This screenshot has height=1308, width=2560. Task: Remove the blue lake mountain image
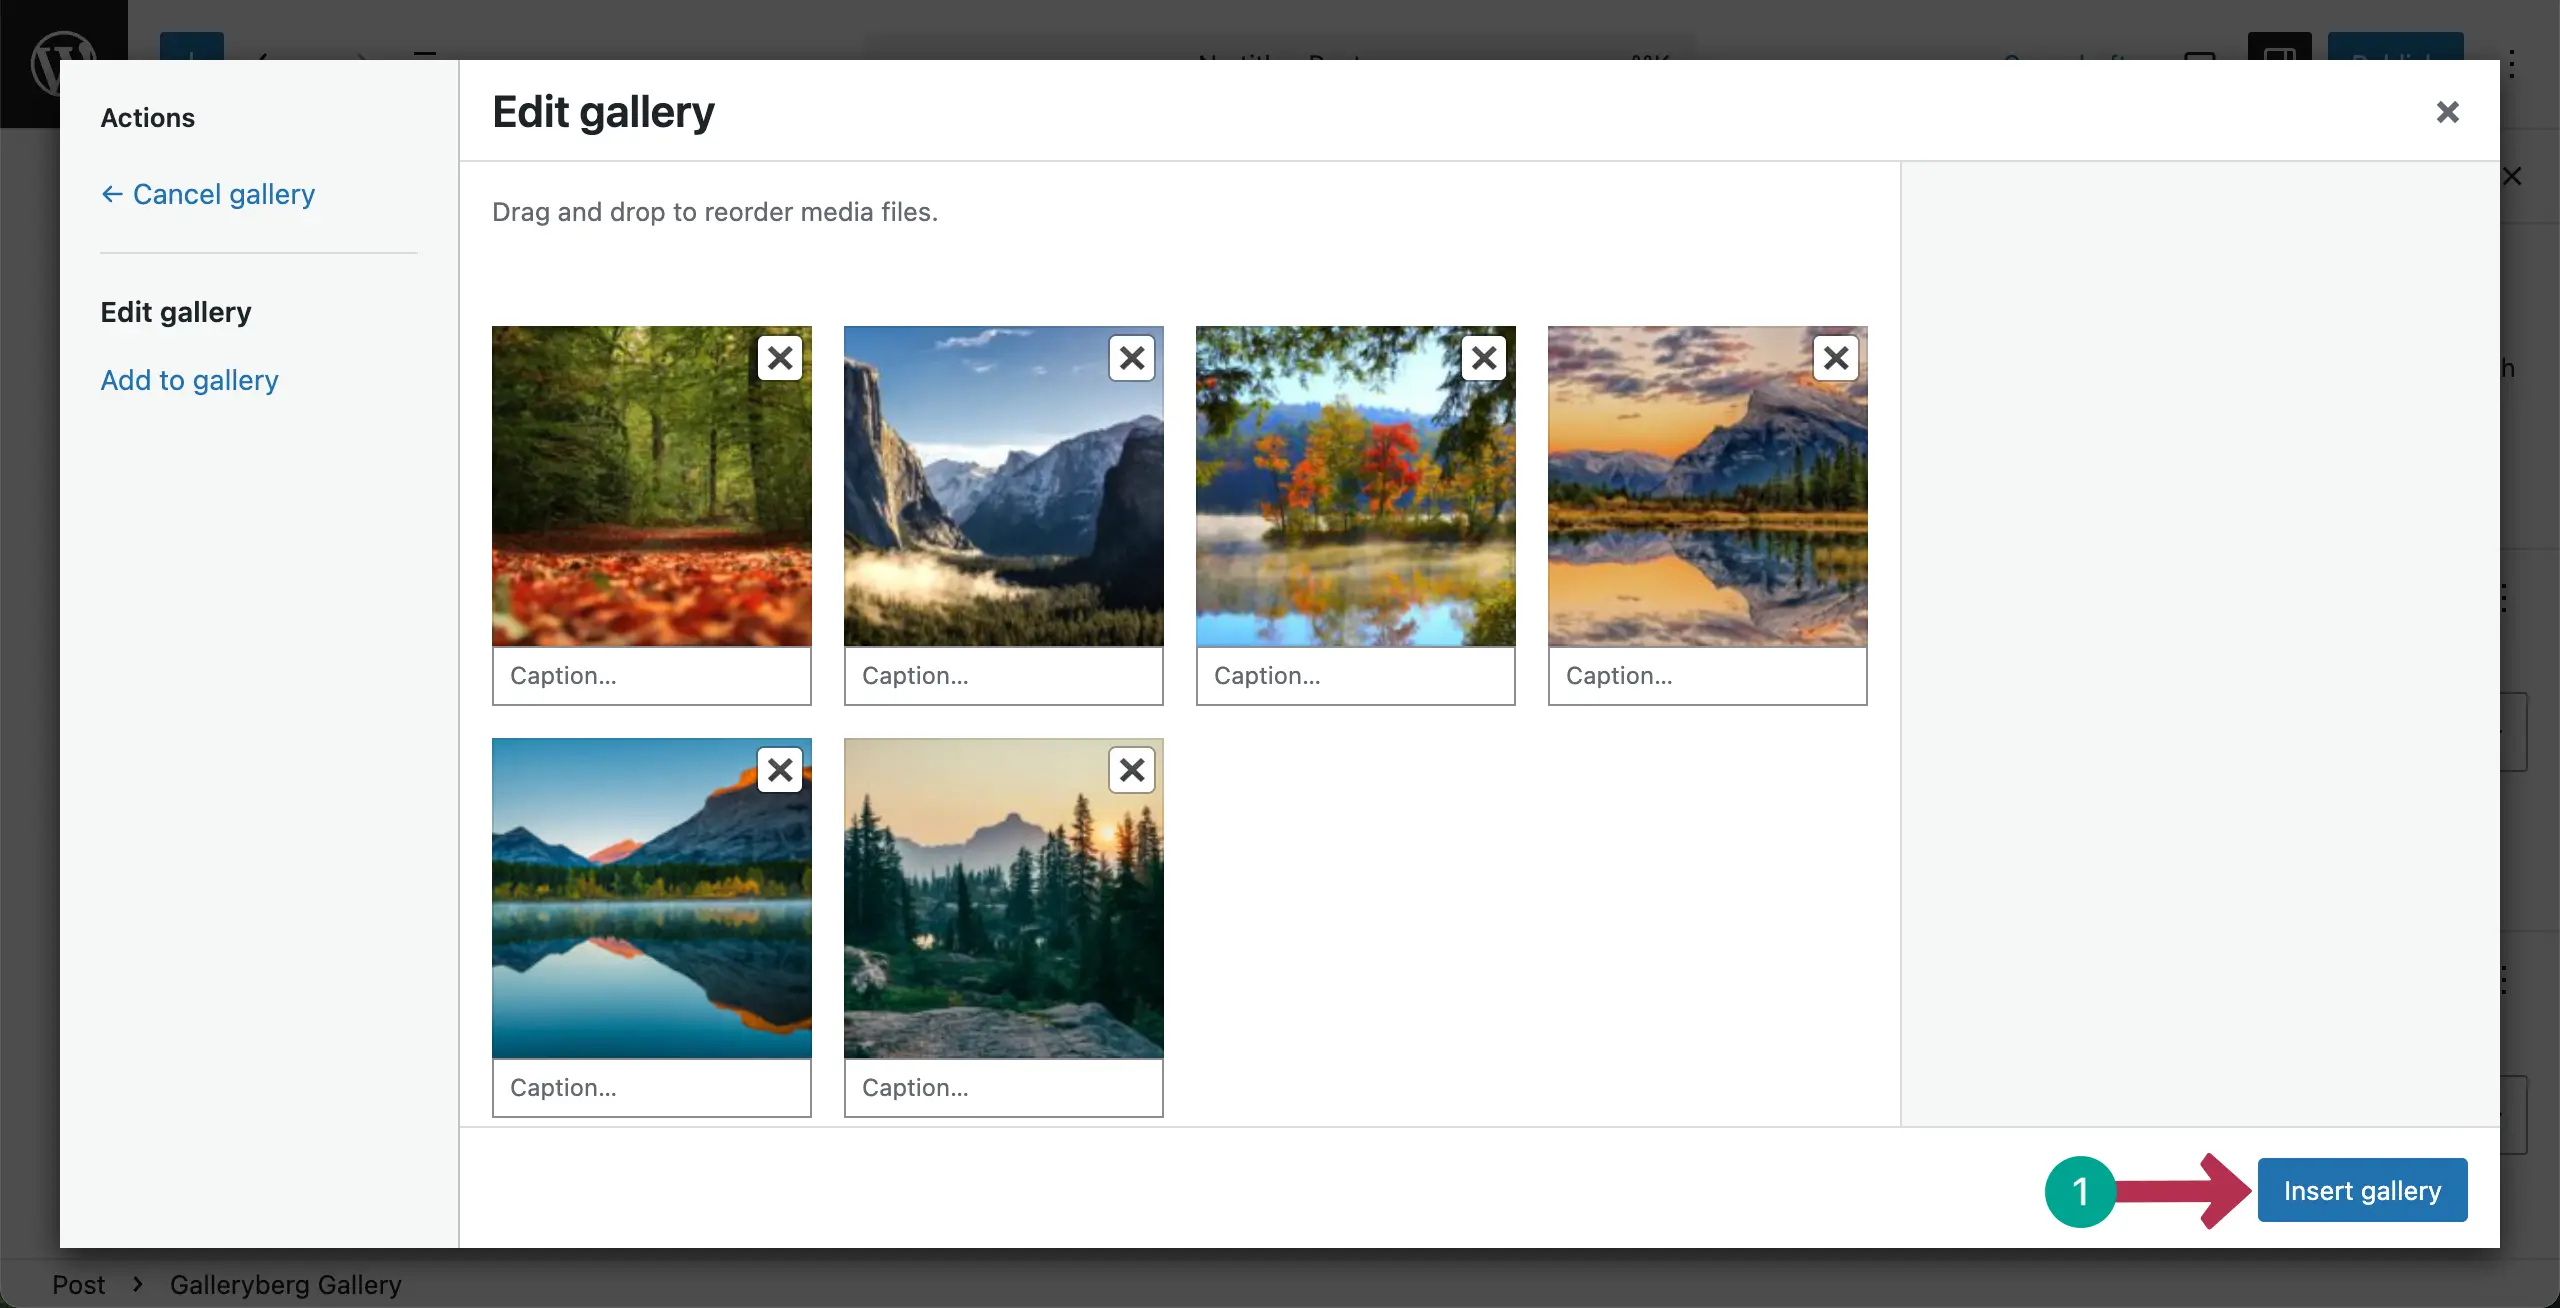(780, 770)
